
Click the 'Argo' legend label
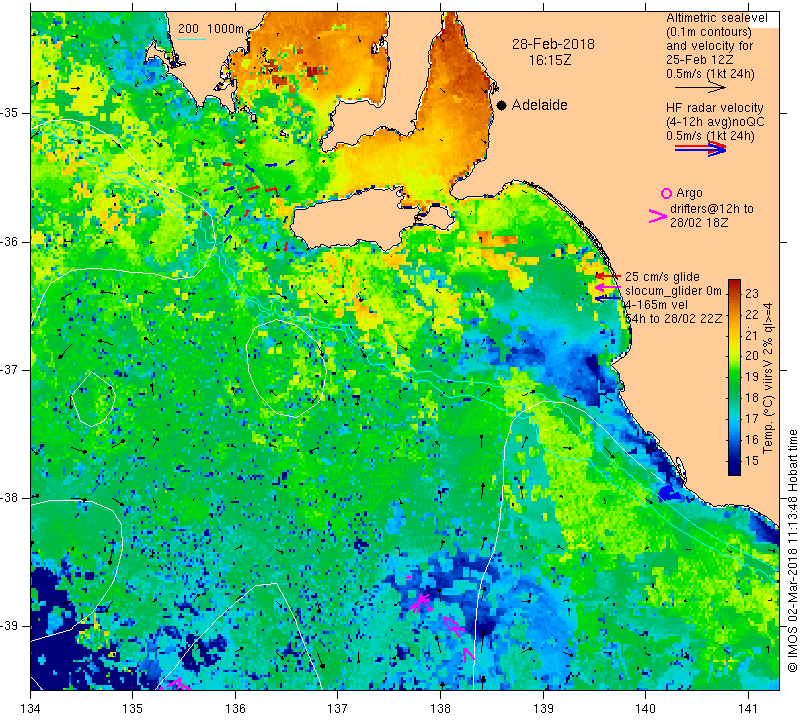pos(689,193)
